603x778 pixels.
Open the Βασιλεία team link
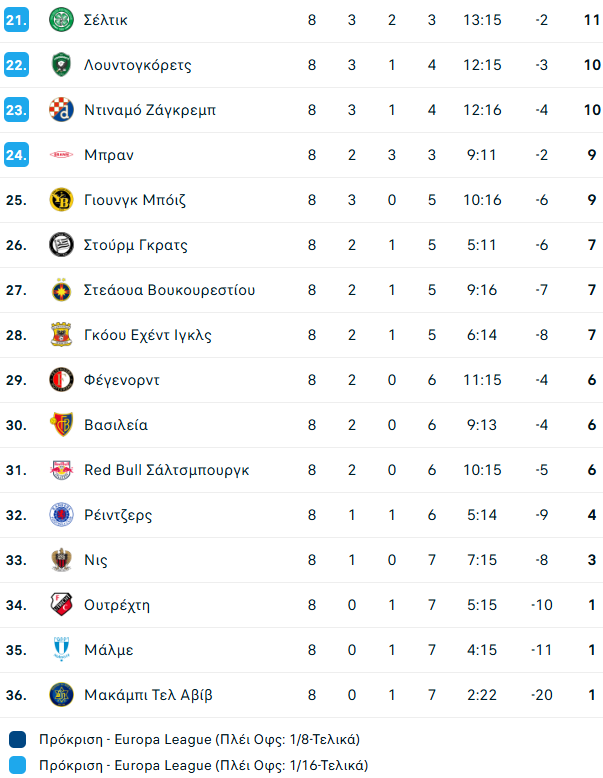116,425
